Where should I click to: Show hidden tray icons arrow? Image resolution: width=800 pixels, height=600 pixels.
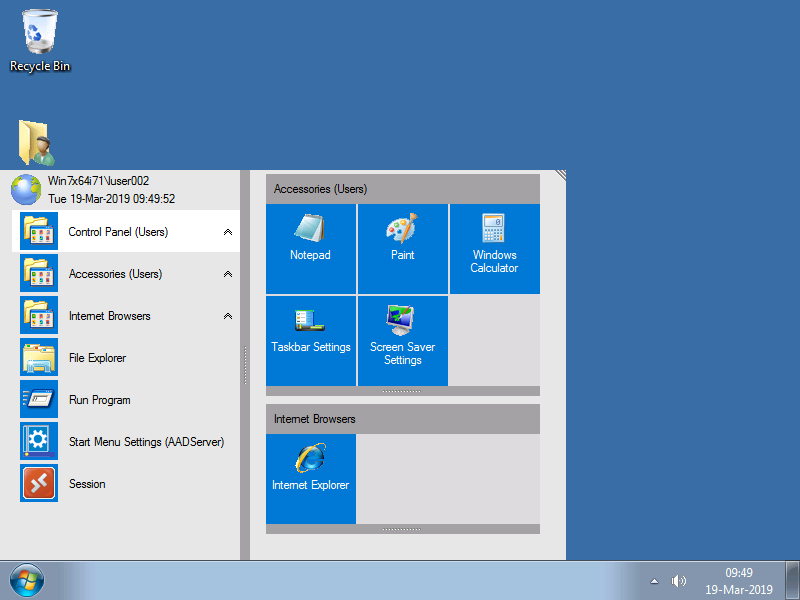(x=654, y=581)
